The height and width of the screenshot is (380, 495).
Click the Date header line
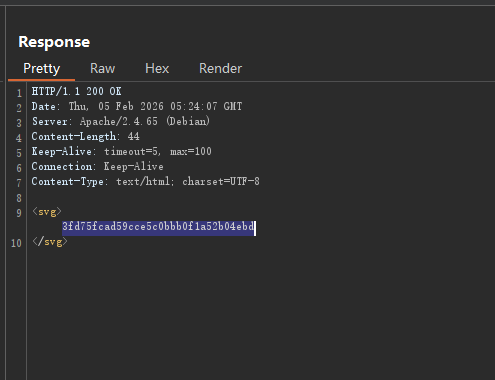click(x=137, y=106)
